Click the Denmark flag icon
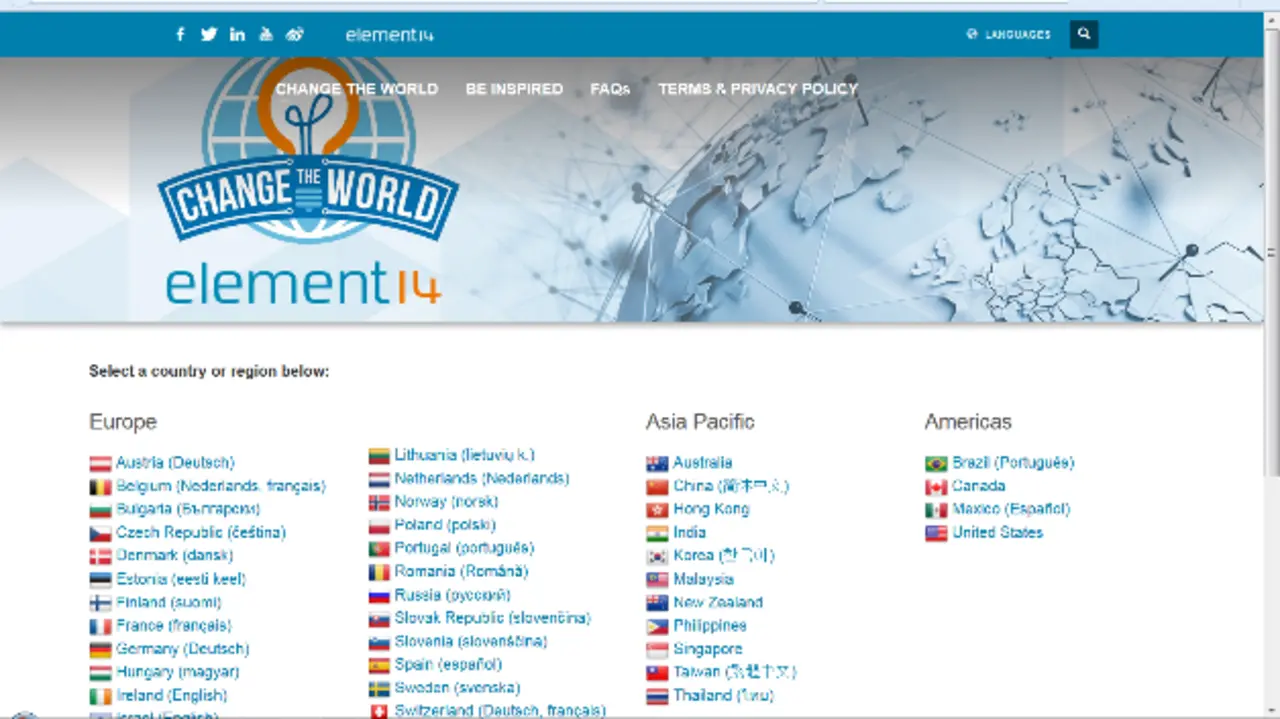 (100, 556)
